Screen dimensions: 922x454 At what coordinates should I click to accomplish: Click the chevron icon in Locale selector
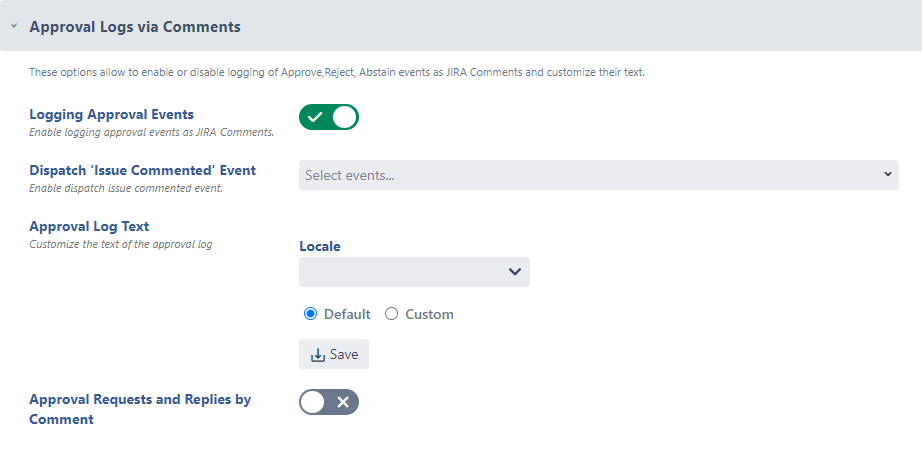point(514,272)
